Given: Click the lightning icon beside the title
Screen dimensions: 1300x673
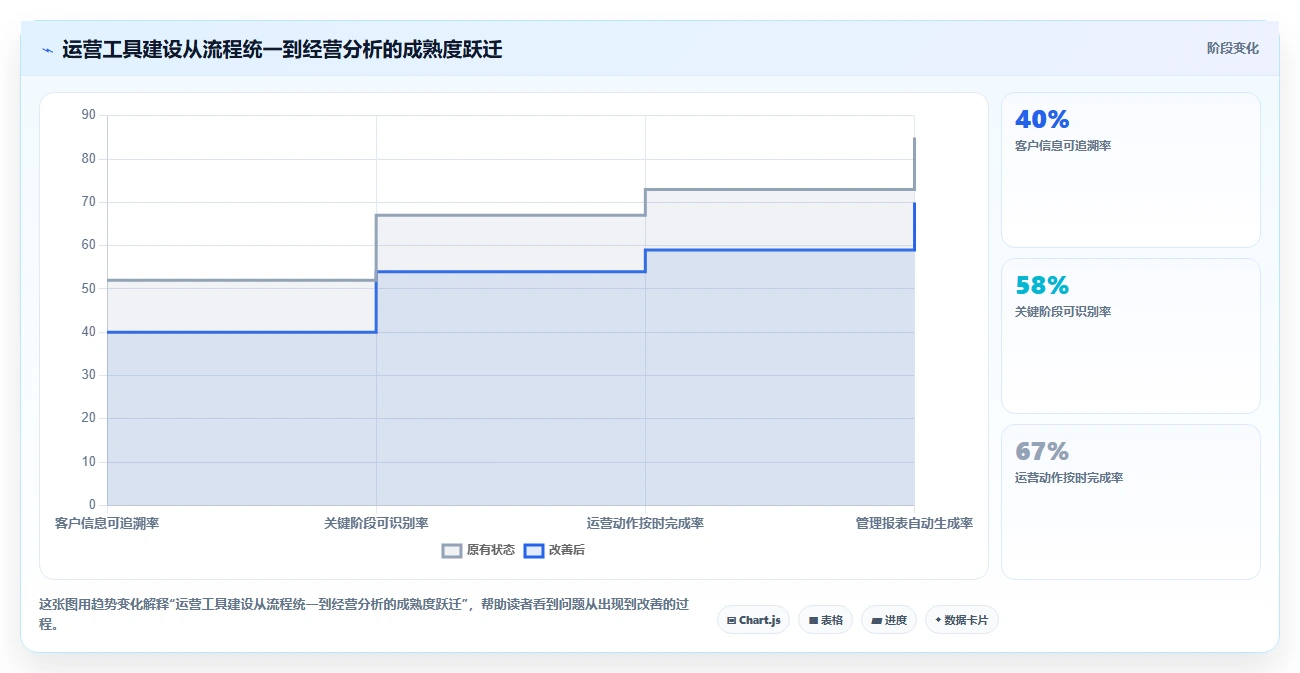Looking at the screenshot, I should pyautogui.click(x=47, y=49).
